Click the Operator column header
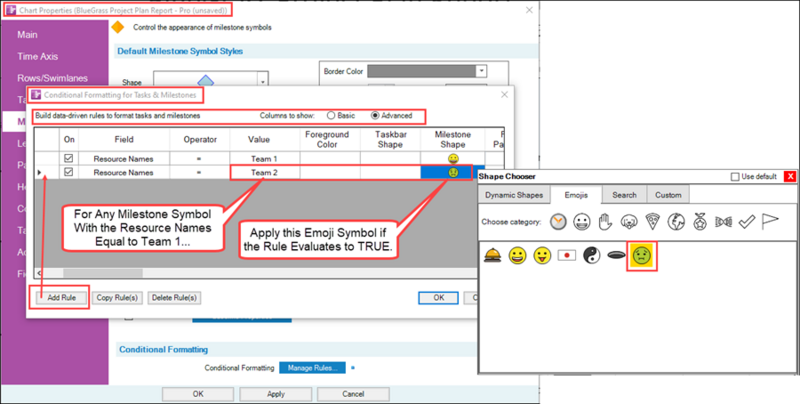Screen dimensions: 800x404 click(x=200, y=139)
